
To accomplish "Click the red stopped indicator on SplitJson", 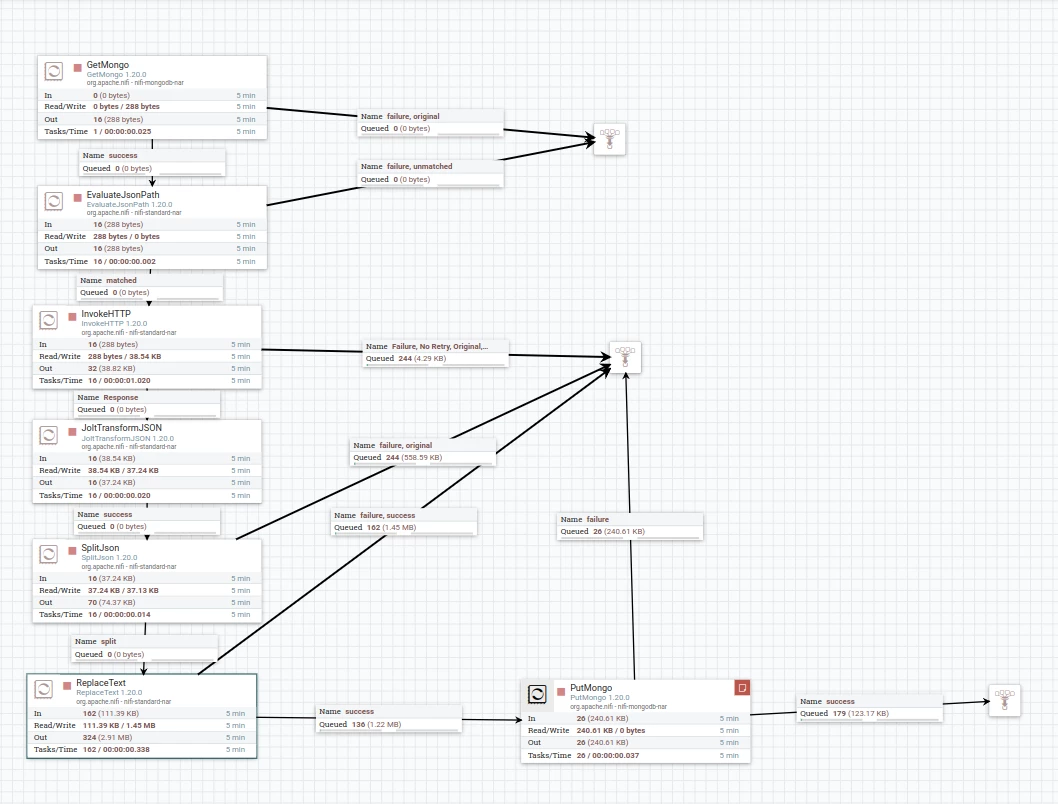I will coord(73,551).
